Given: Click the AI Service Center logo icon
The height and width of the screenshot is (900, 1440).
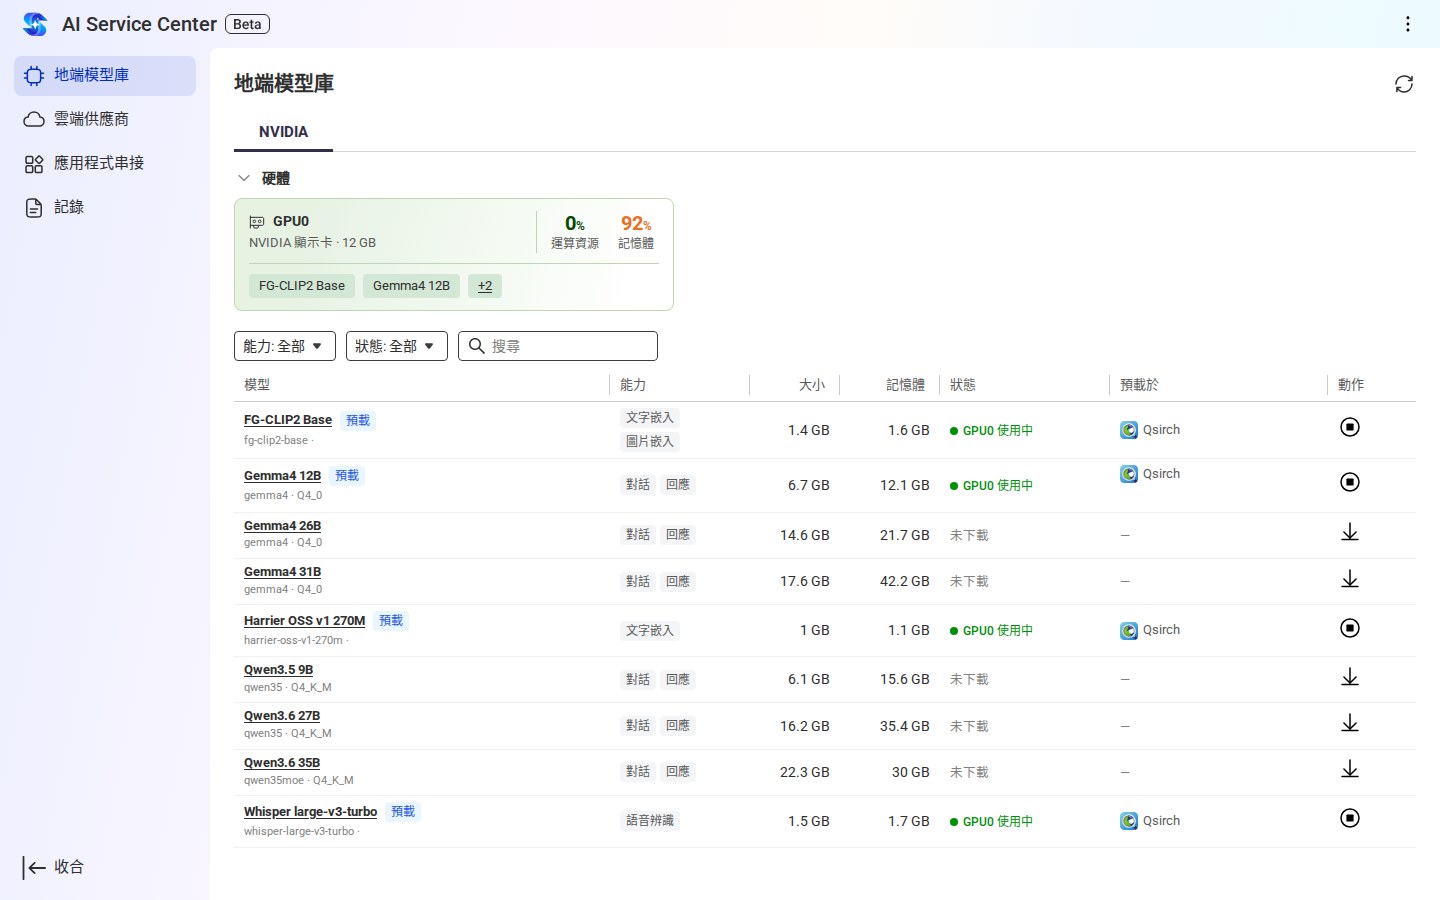Looking at the screenshot, I should [x=35, y=24].
